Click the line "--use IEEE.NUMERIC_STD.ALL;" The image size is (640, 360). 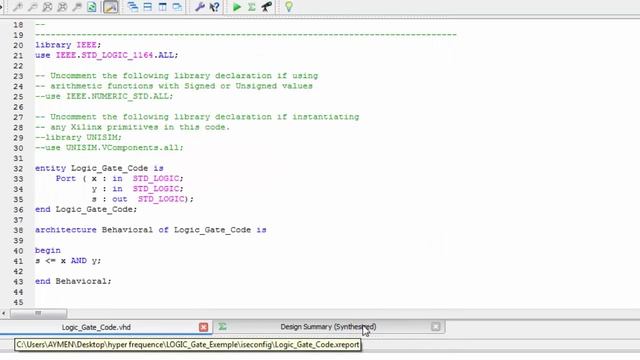tap(104, 96)
